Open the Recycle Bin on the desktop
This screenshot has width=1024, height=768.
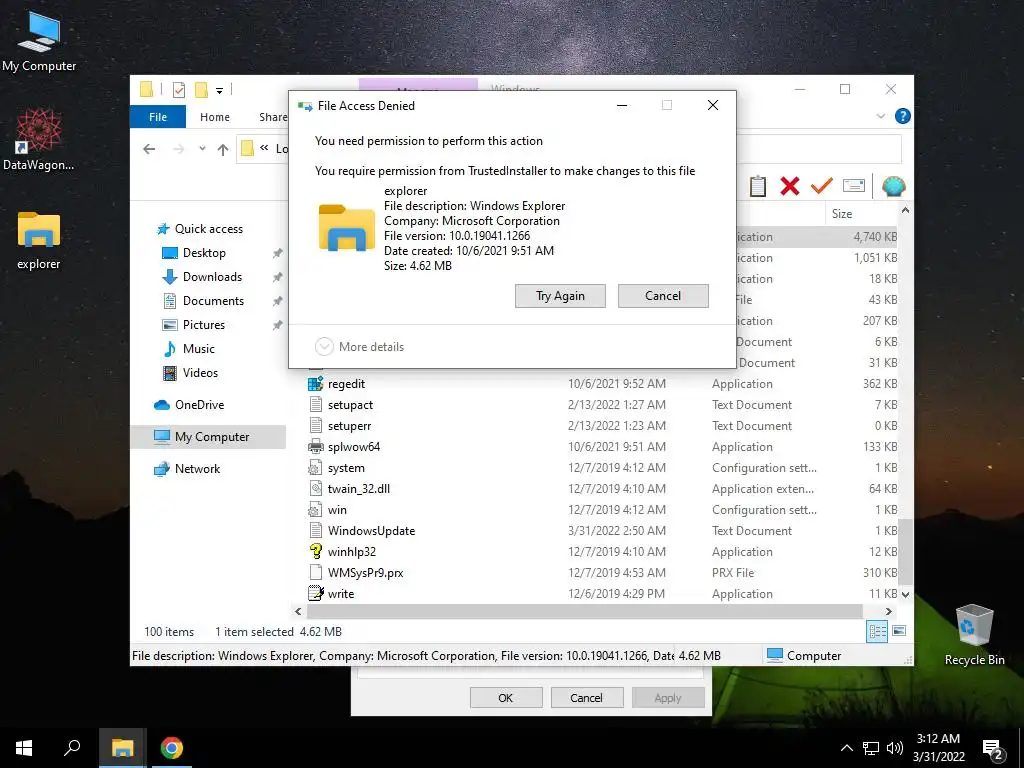[974, 635]
